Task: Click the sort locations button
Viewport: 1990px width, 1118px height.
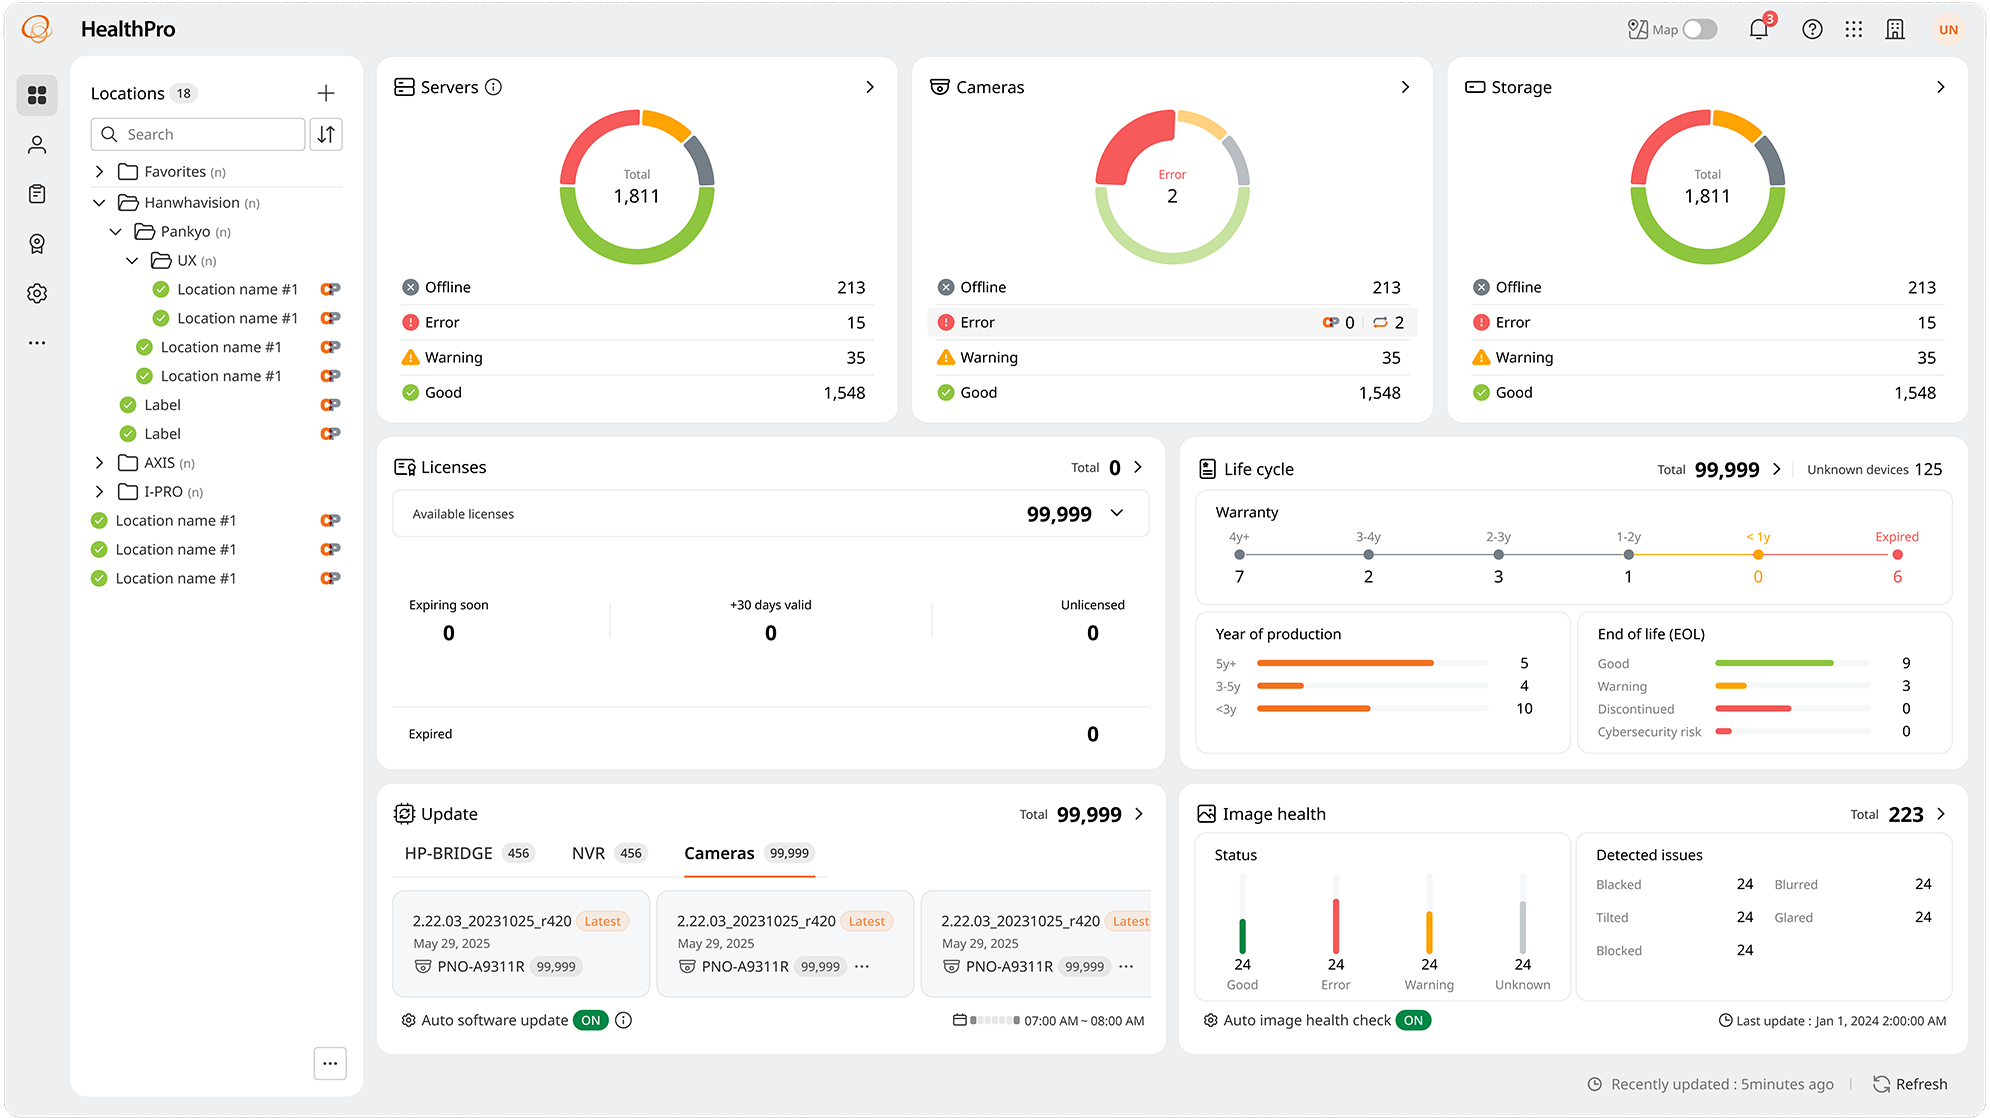Action: tap(326, 134)
